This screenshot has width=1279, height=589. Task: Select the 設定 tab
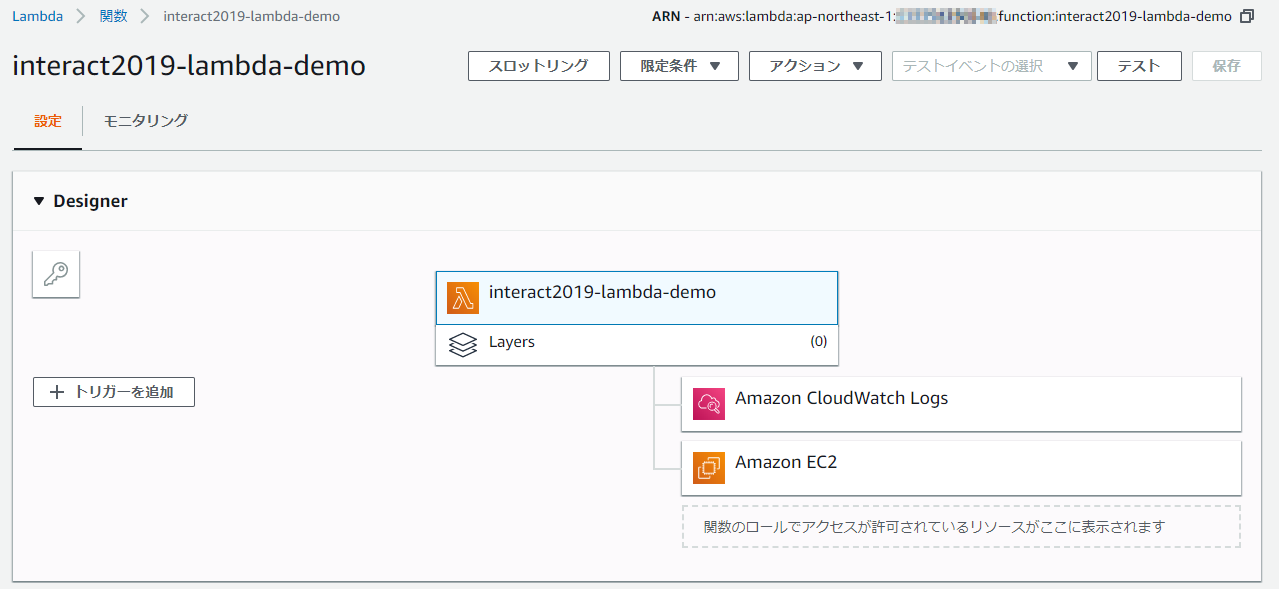[47, 119]
